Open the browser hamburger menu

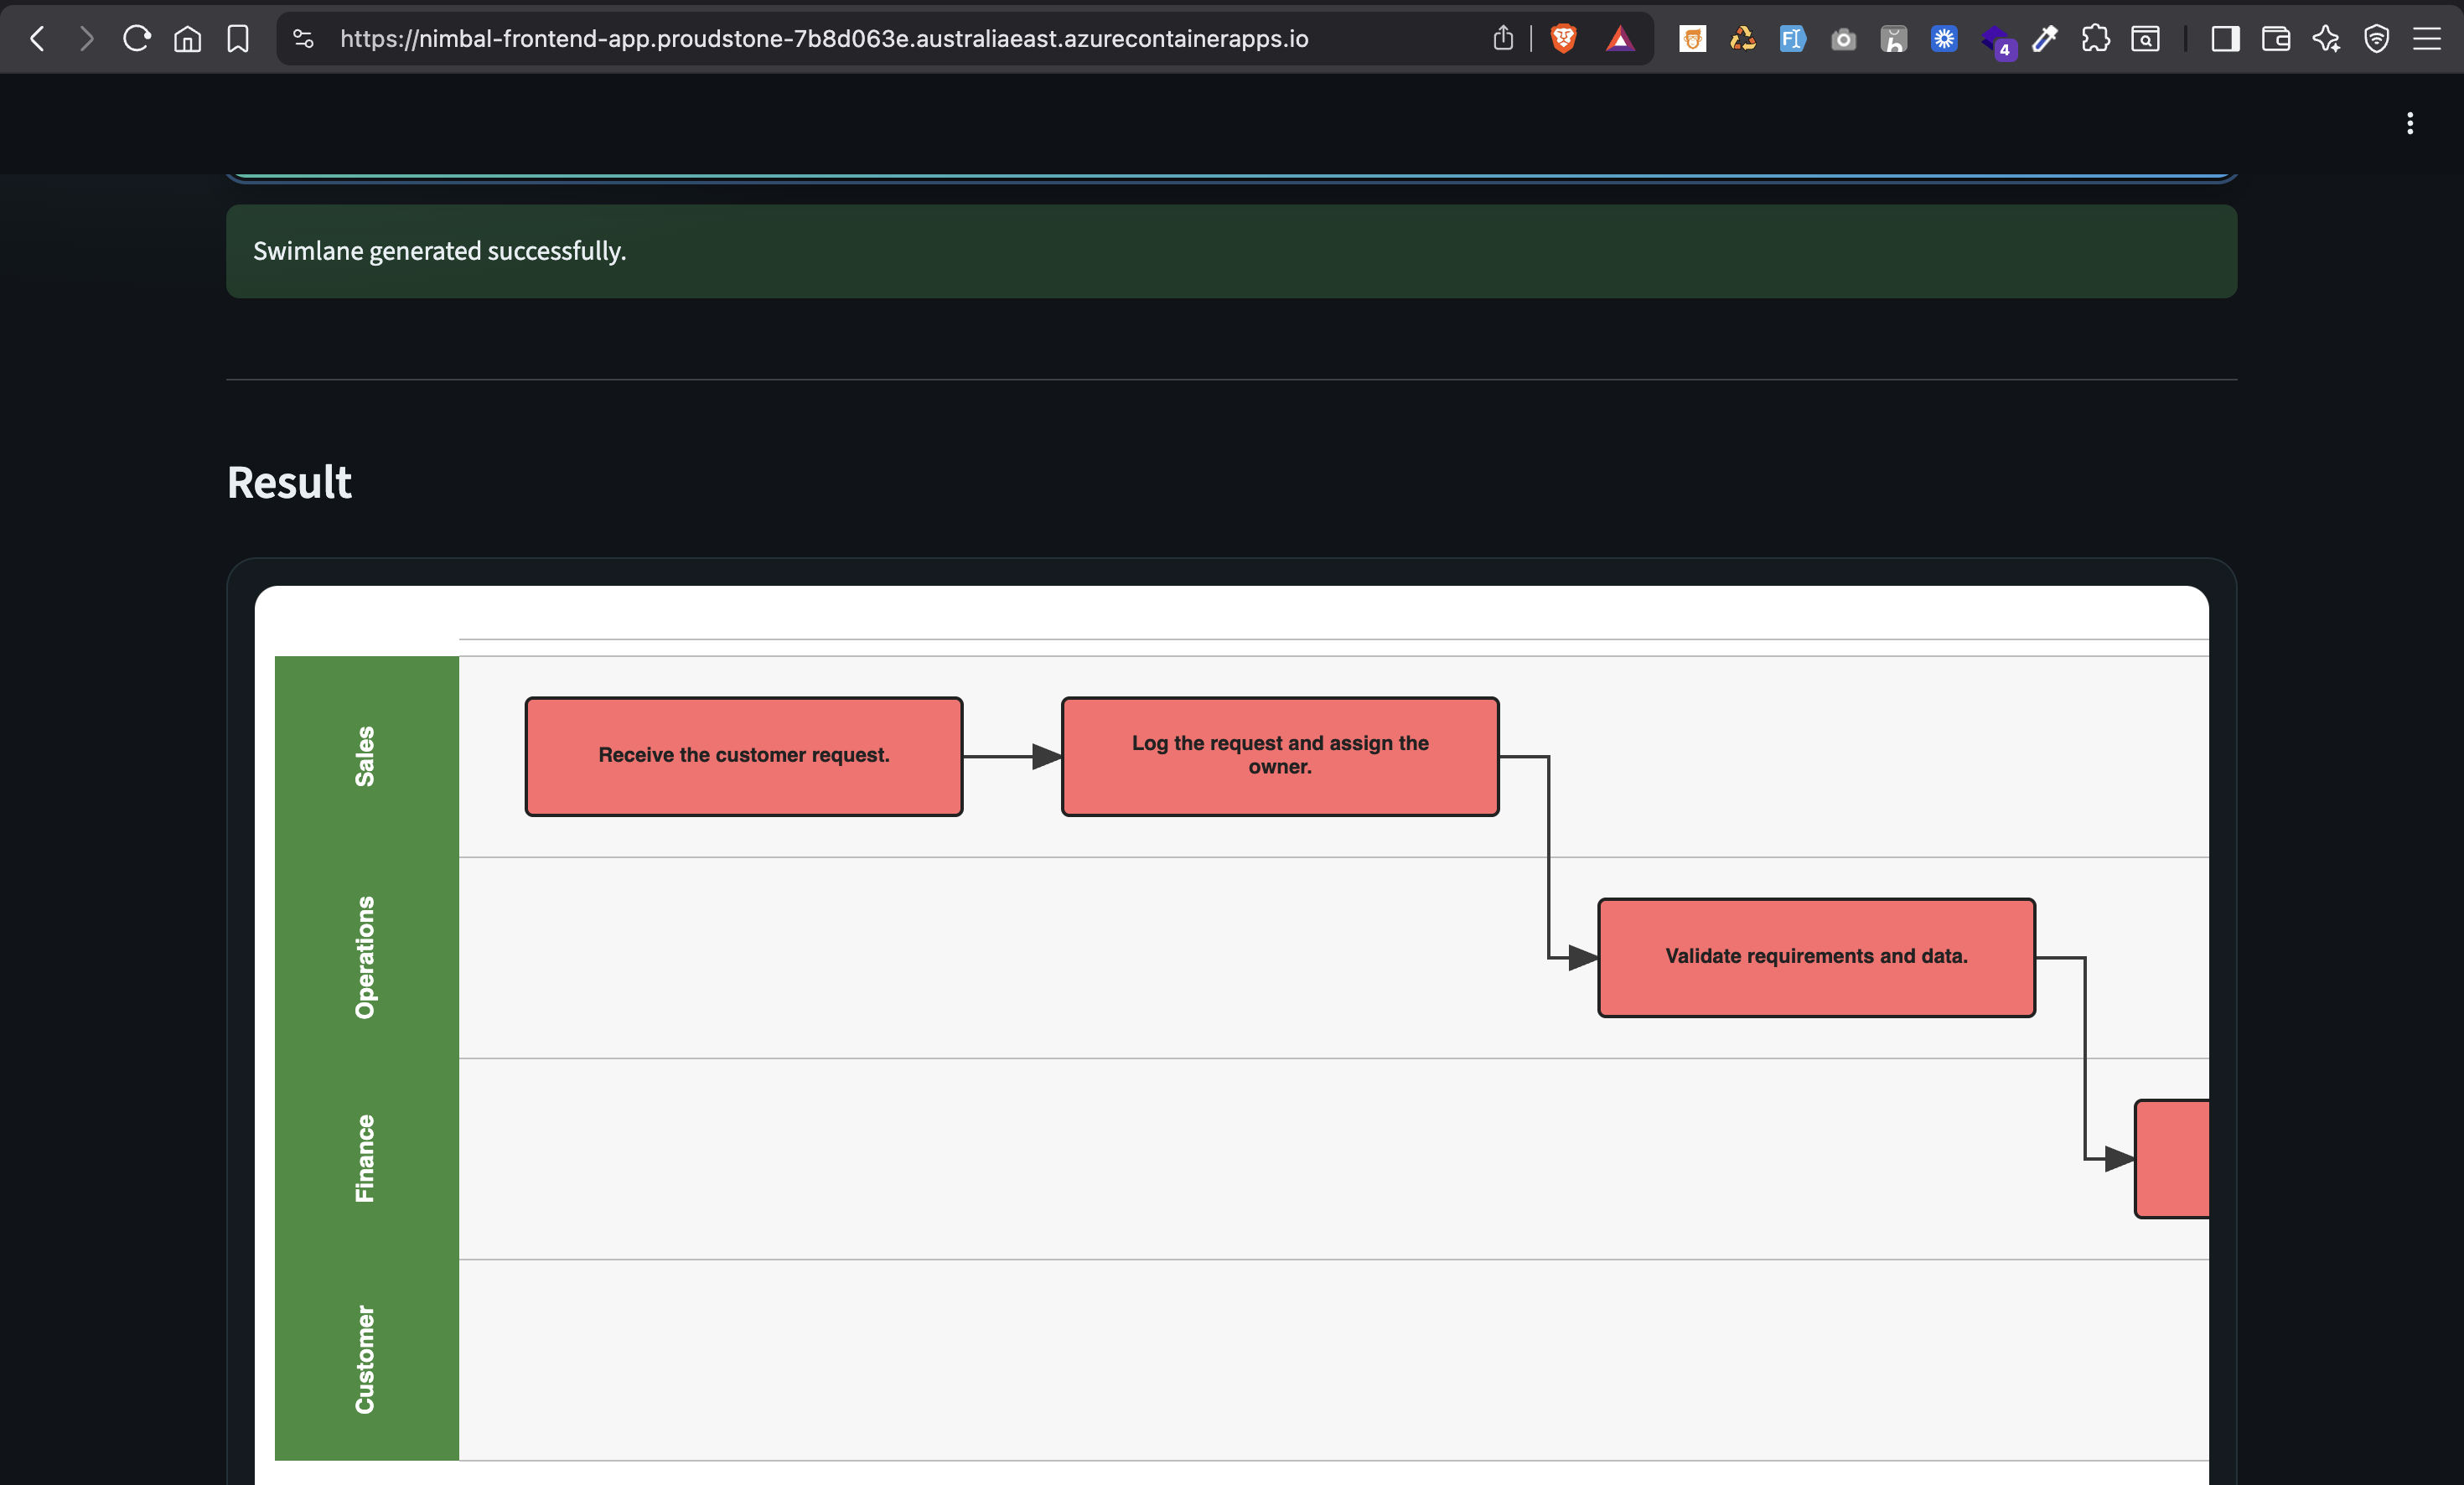coord(2428,38)
